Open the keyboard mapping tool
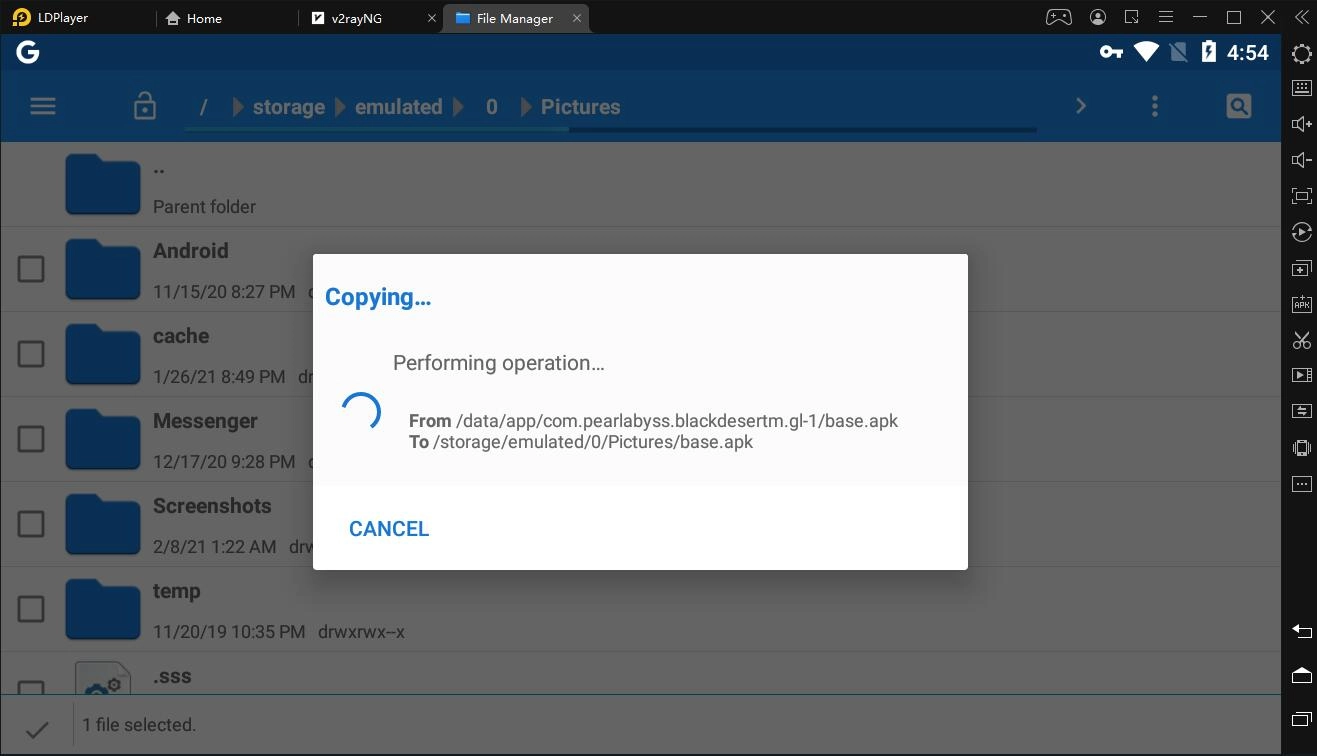 (1301, 87)
